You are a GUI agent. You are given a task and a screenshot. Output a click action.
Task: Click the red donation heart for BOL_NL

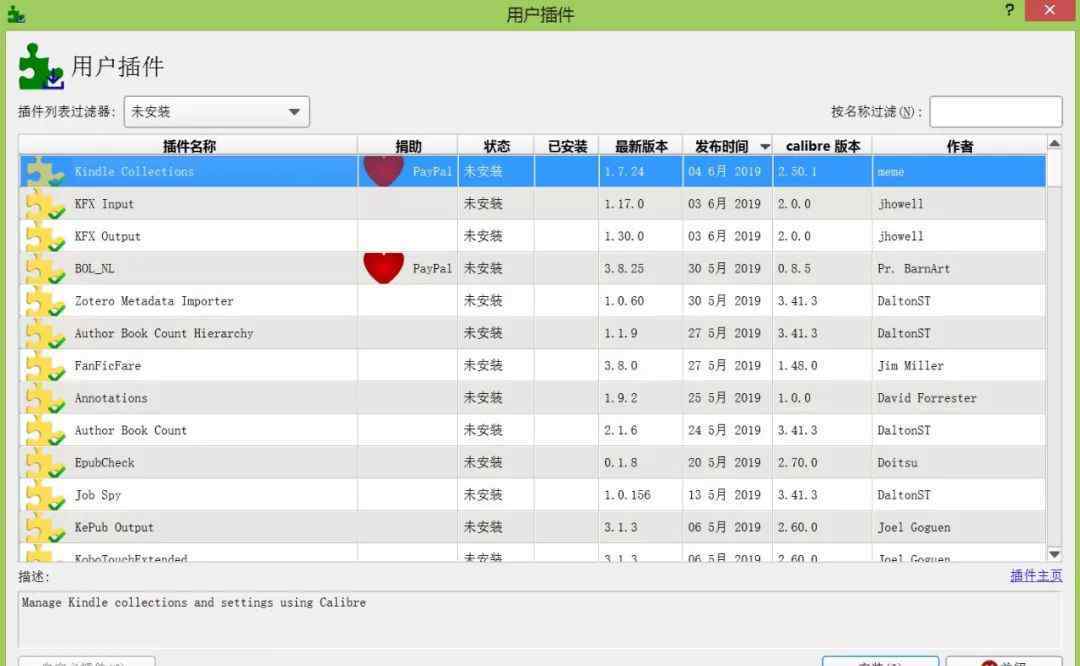(384, 268)
